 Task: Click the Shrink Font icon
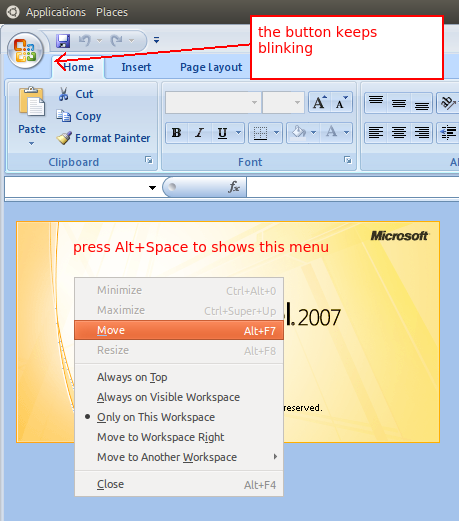(x=341, y=102)
